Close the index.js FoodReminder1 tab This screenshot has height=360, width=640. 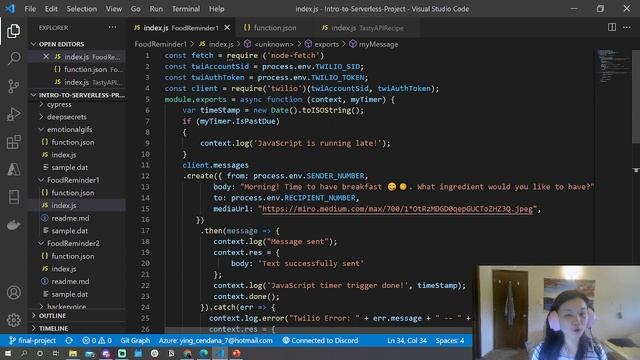[x=227, y=27]
